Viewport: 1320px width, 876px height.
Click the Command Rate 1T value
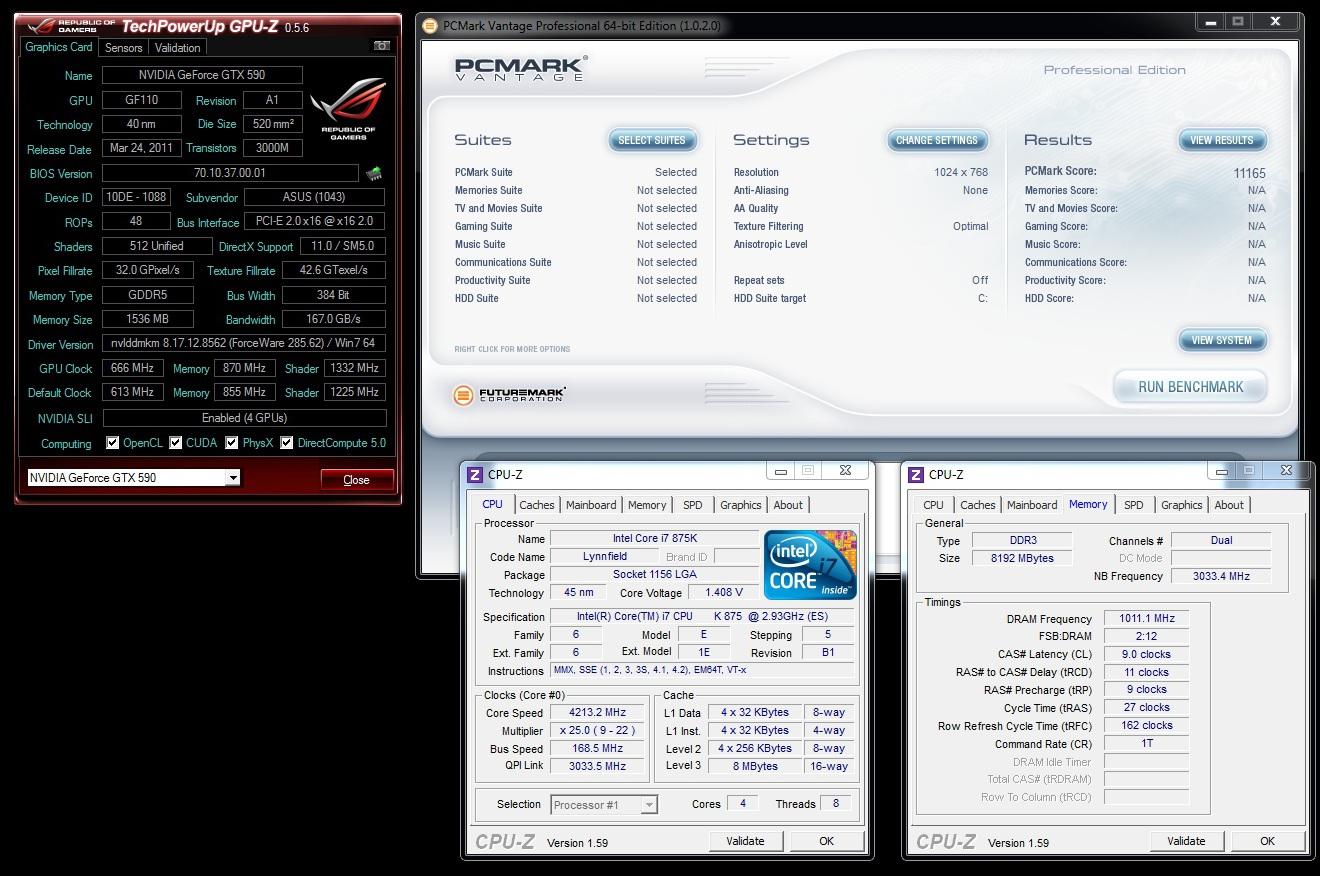point(1147,744)
